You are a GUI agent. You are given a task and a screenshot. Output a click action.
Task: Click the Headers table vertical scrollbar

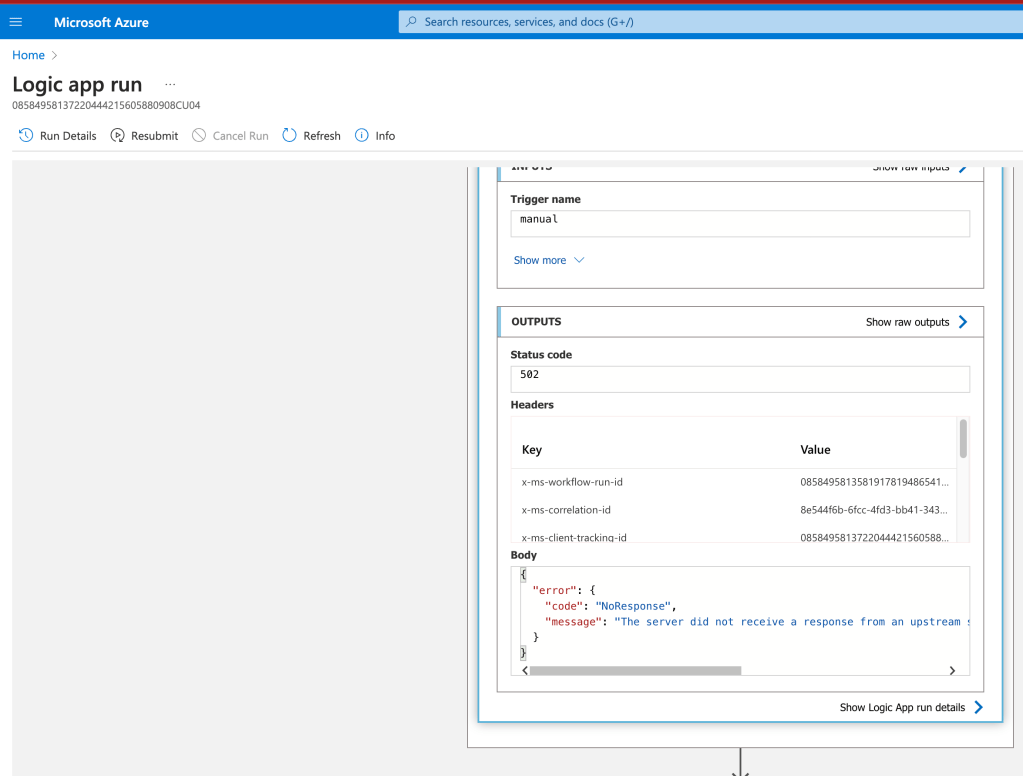963,439
